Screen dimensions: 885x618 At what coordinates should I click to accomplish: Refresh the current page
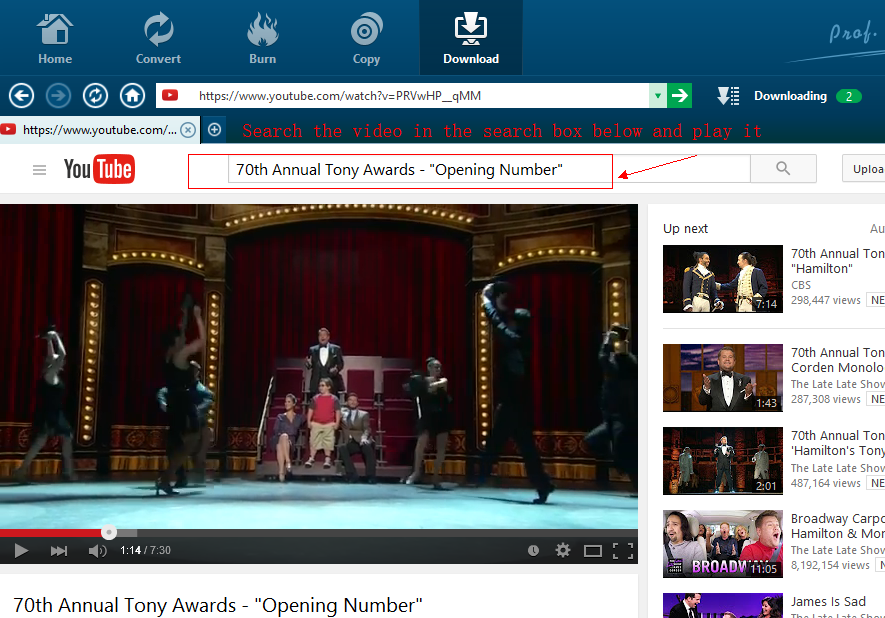(95, 95)
